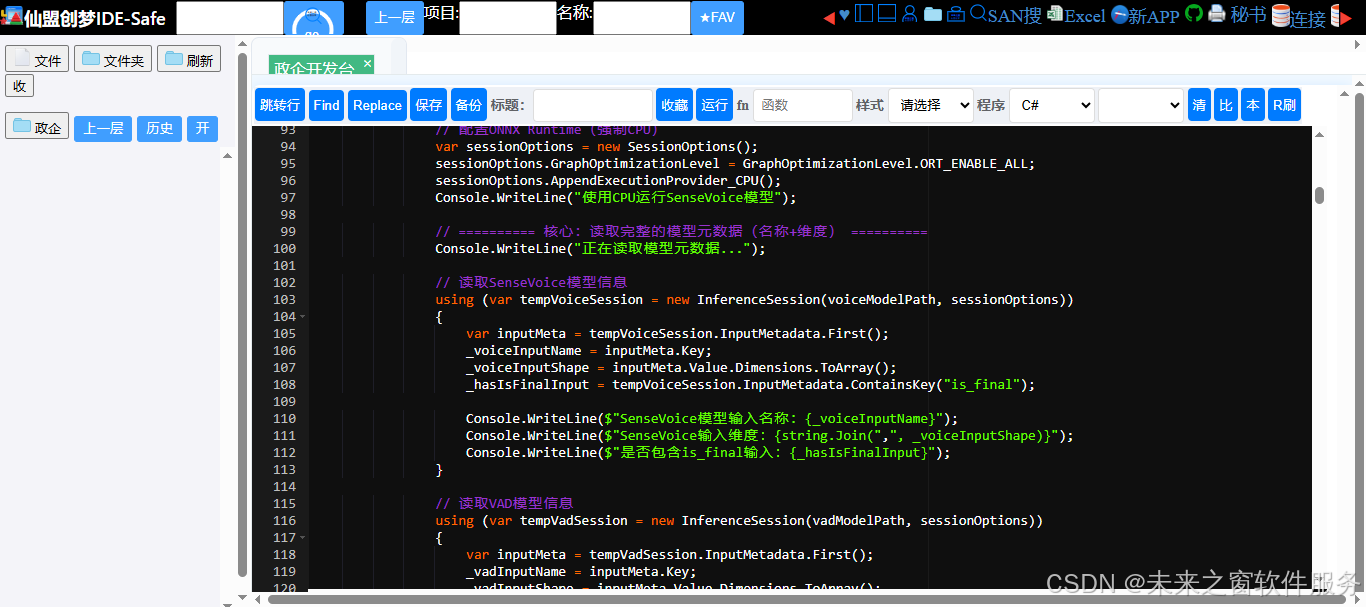
Task: Focus the fn 函数 input field
Action: [x=803, y=105]
